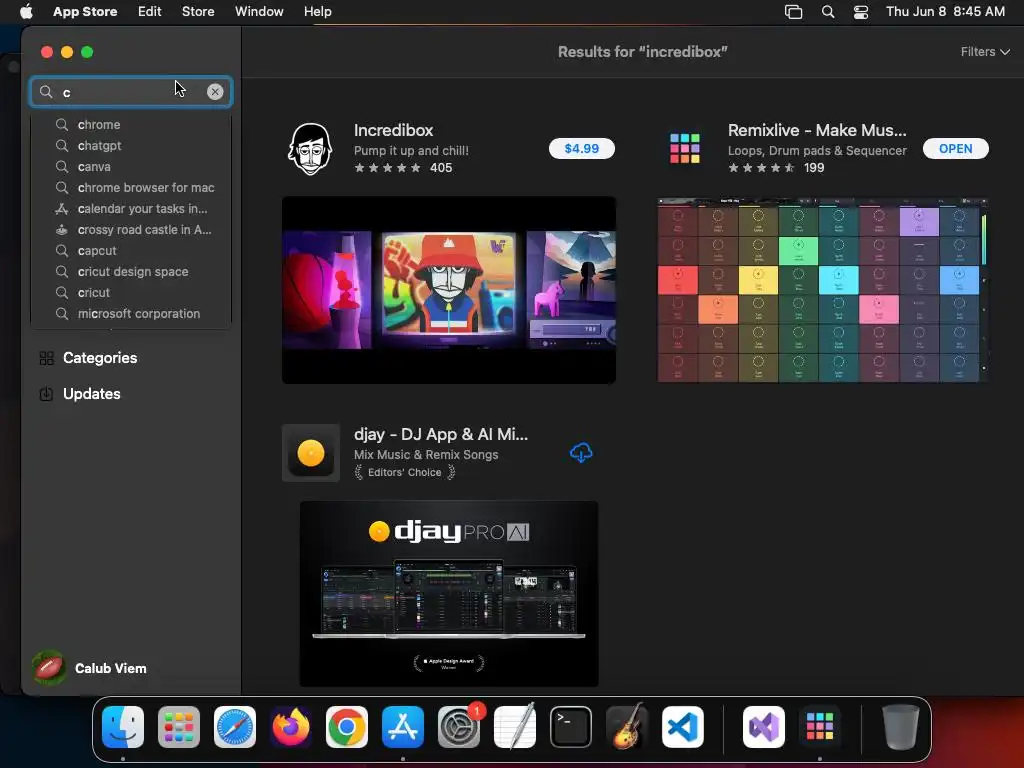This screenshot has width=1024, height=768.
Task: Click the Incredibox app icon
Action: 310,149
